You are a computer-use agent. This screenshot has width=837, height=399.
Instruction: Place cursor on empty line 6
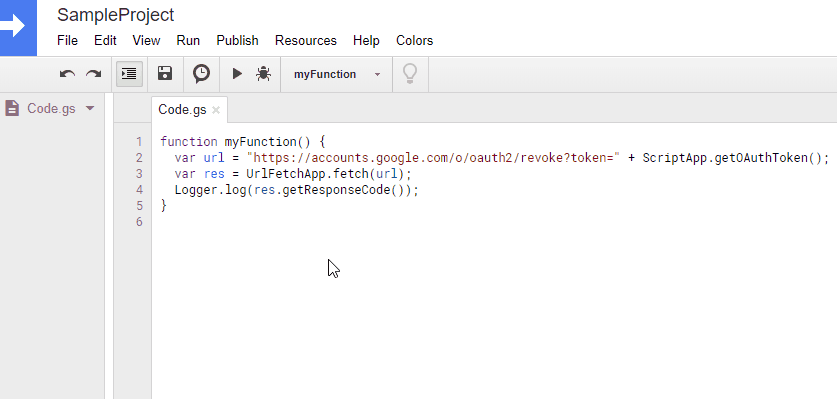(494, 222)
